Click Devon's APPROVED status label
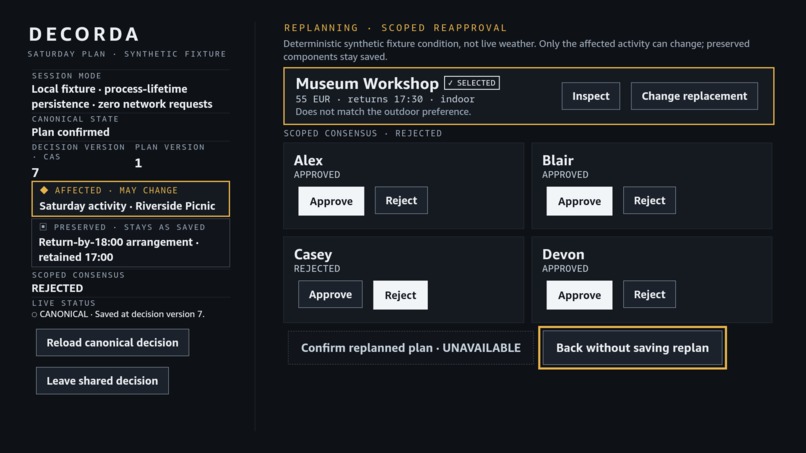 coord(565,268)
